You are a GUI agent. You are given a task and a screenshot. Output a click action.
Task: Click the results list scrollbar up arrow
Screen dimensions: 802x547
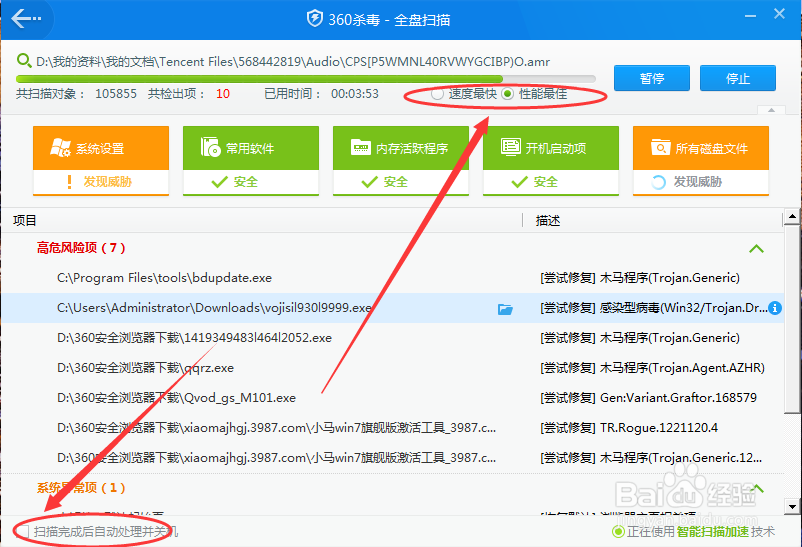pyautogui.click(x=792, y=216)
